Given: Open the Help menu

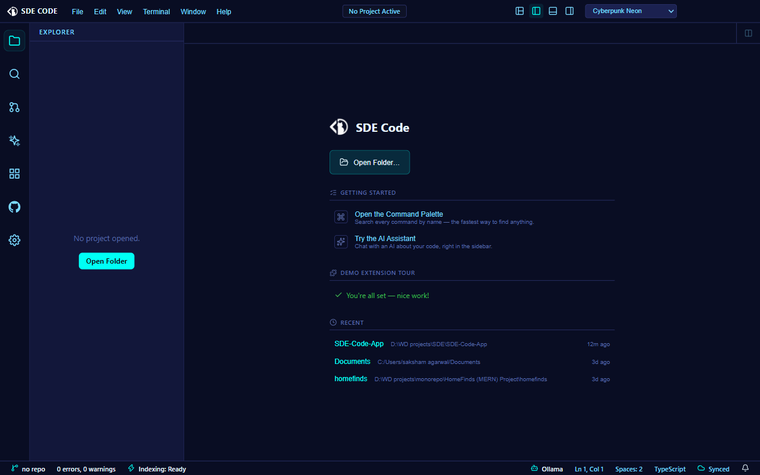Looking at the screenshot, I should click(223, 12).
